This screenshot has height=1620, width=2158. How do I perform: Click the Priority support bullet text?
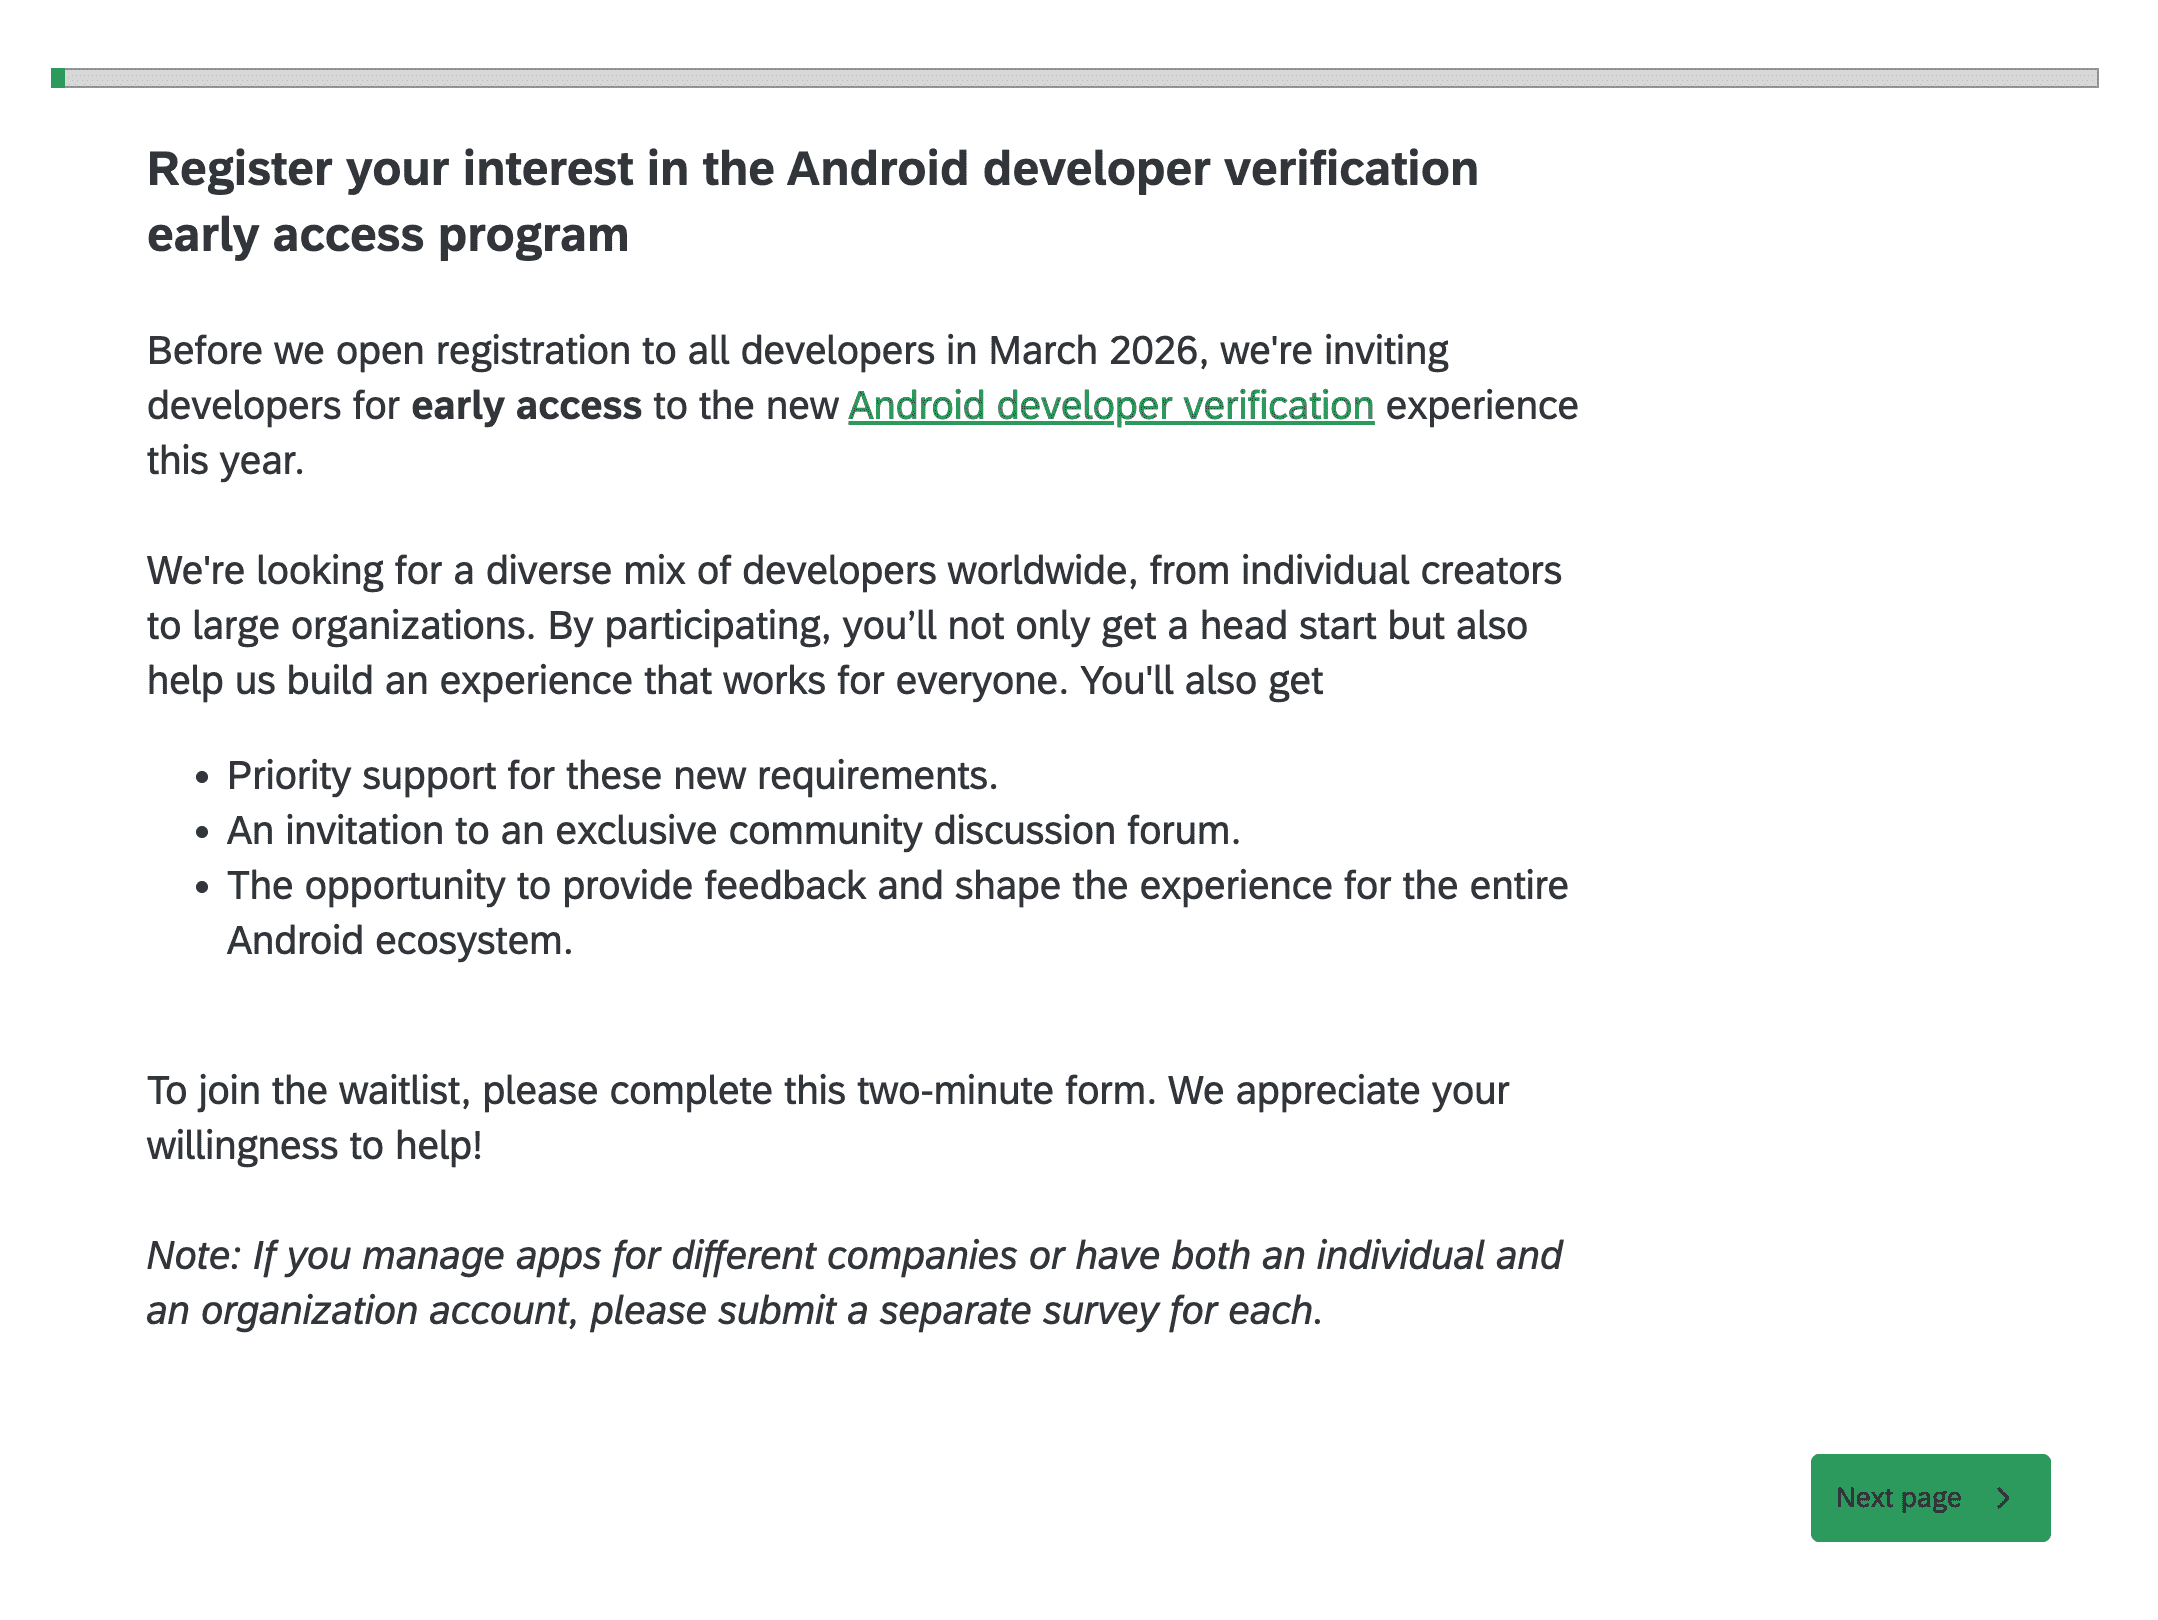click(613, 776)
